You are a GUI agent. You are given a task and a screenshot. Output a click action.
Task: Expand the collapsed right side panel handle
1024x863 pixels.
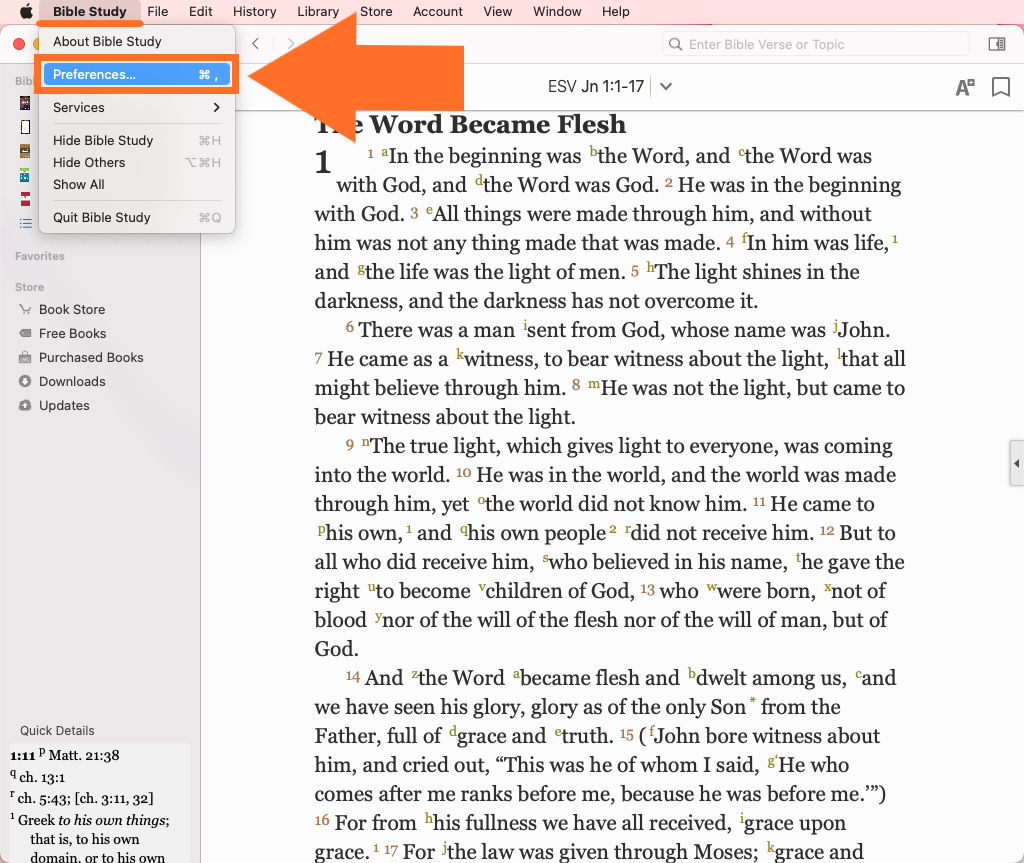tap(1016, 464)
